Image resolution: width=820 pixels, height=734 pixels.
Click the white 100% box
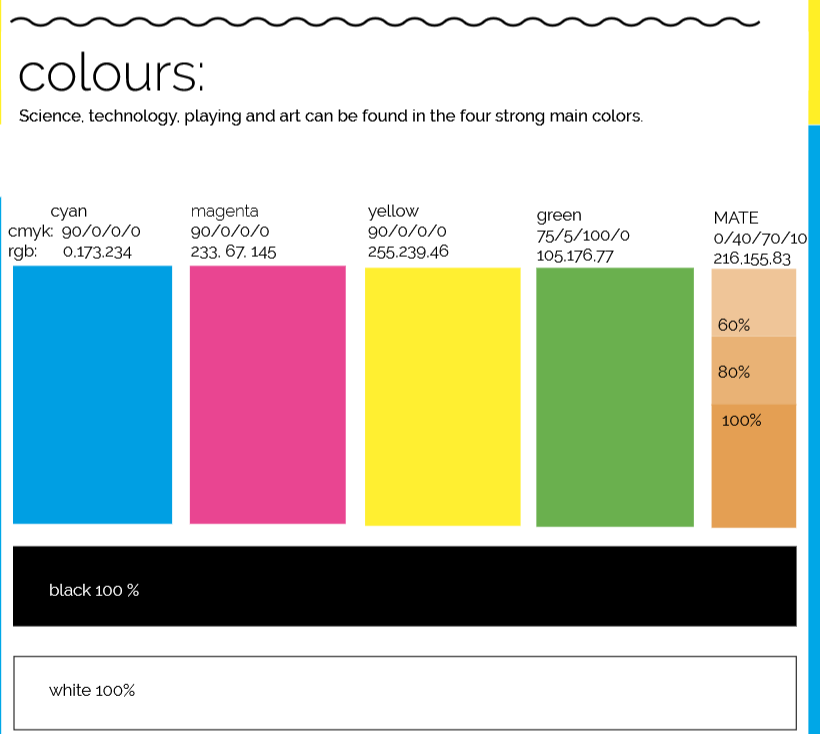404,692
